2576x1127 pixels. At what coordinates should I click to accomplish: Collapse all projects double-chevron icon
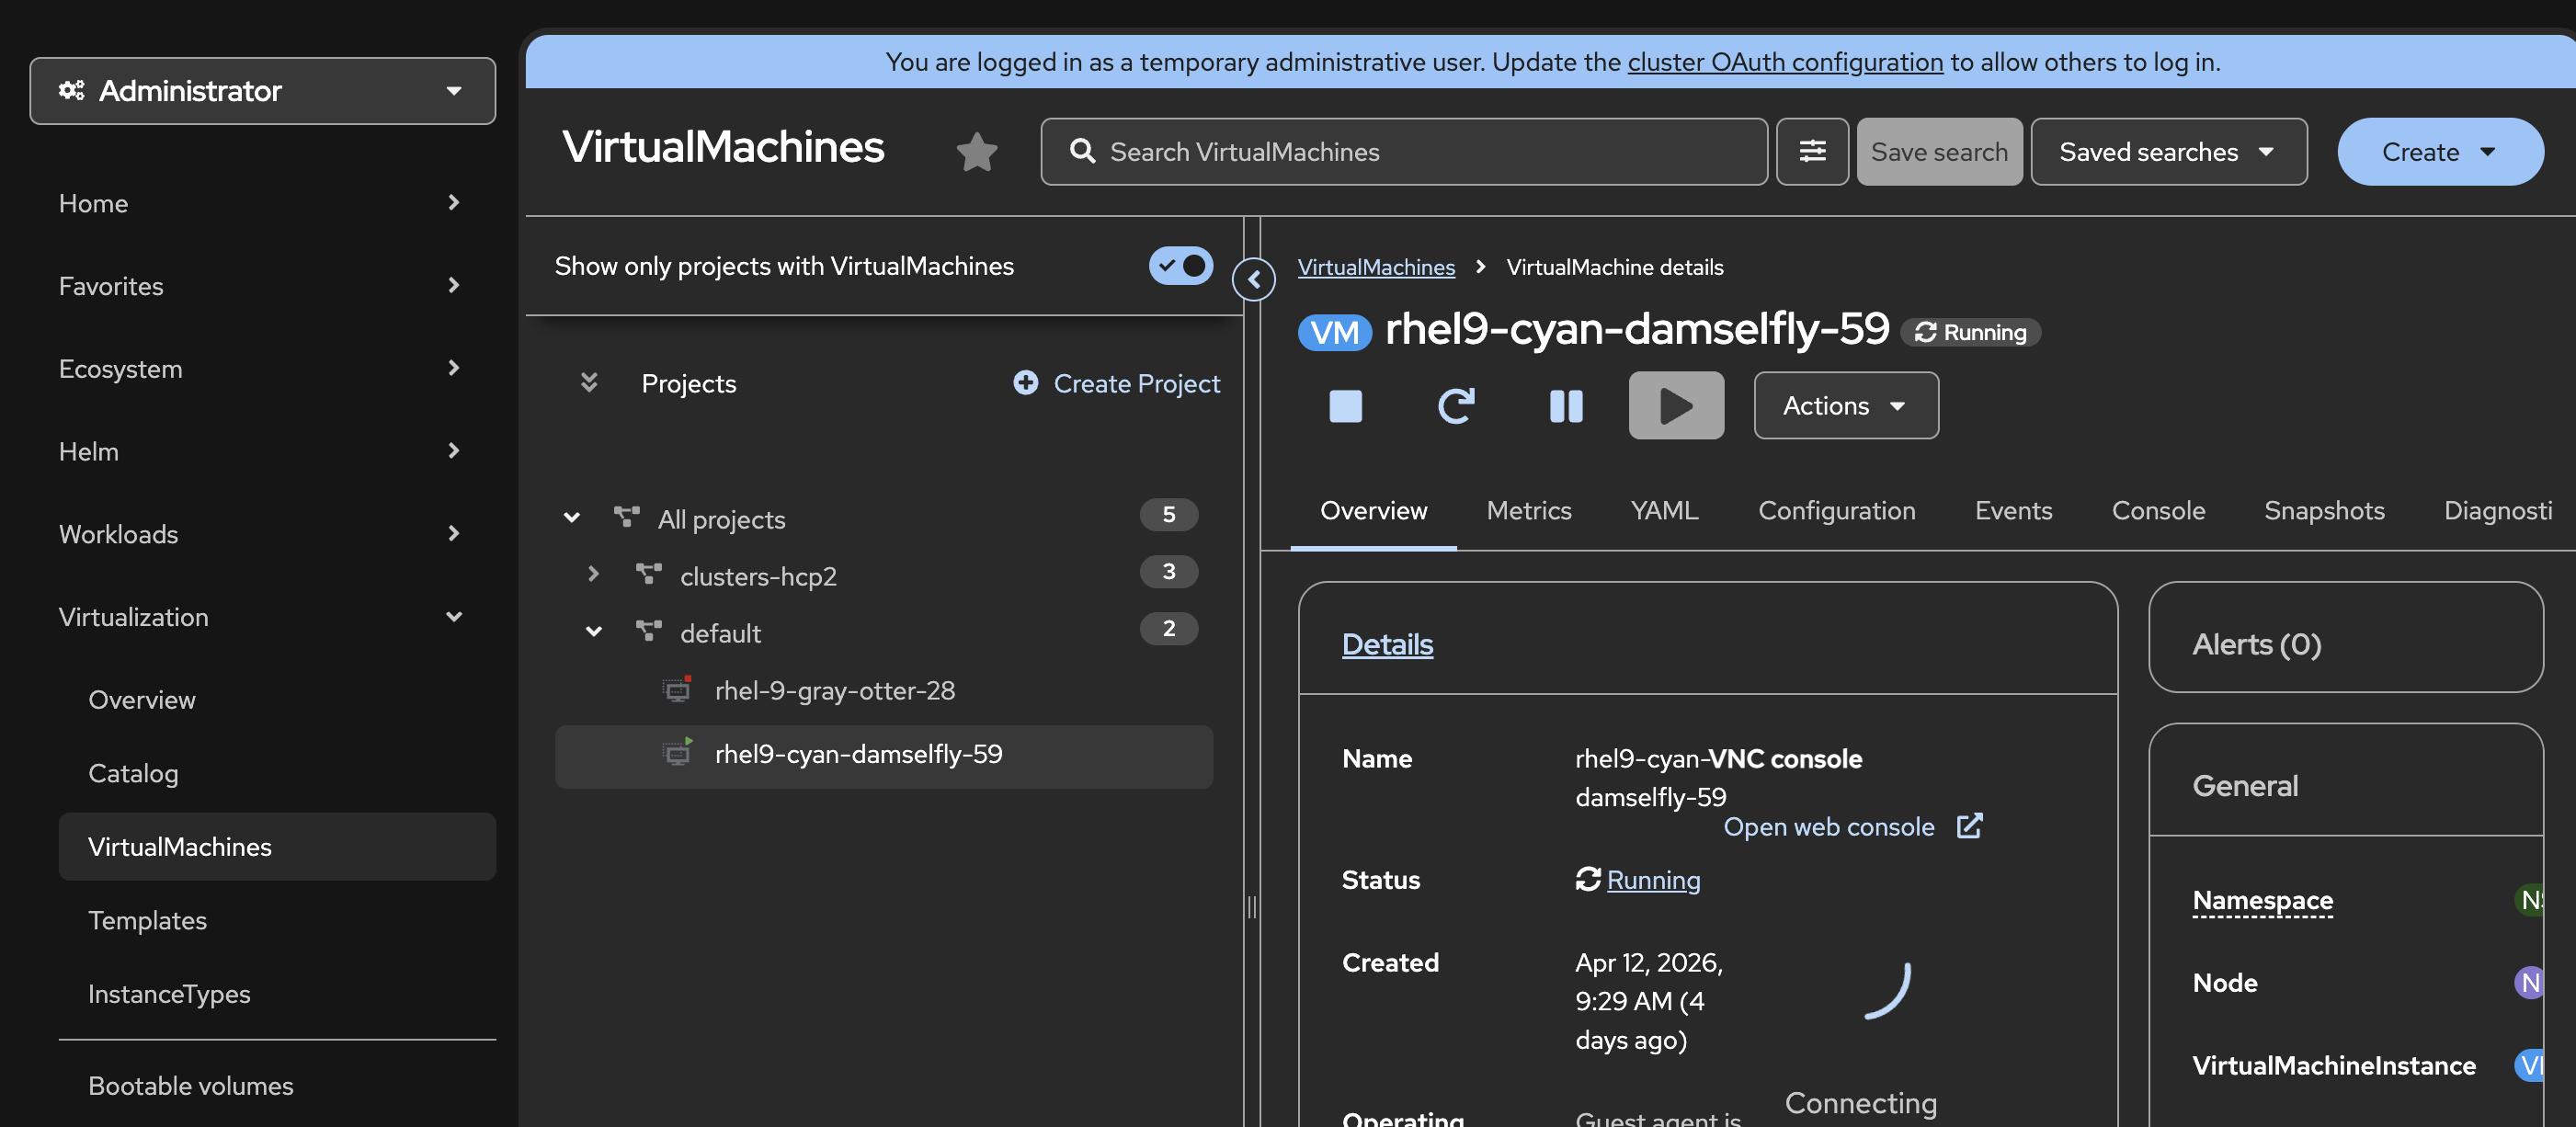[589, 383]
